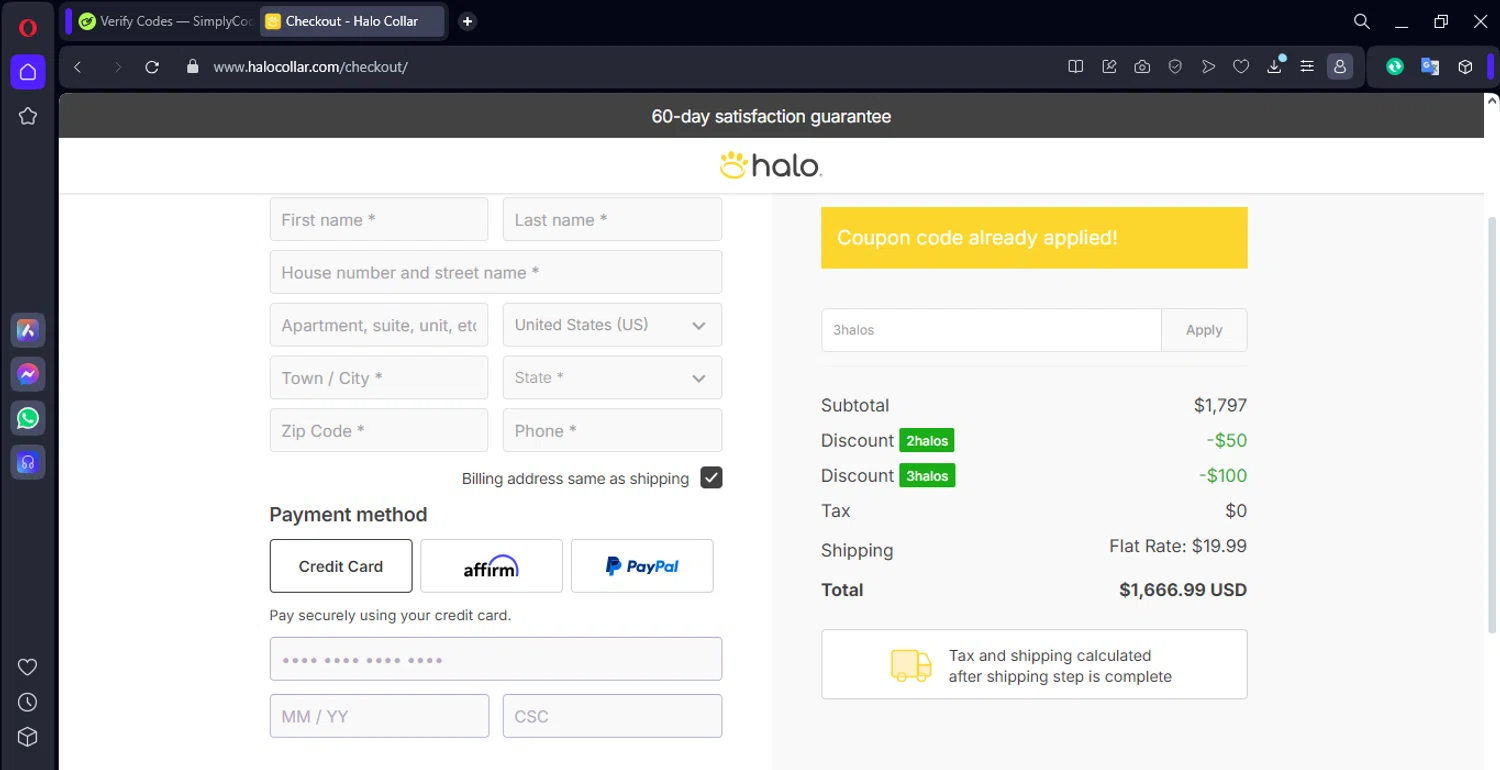This screenshot has width=1500, height=770.
Task: Click the Zip Code field
Action: point(379,430)
